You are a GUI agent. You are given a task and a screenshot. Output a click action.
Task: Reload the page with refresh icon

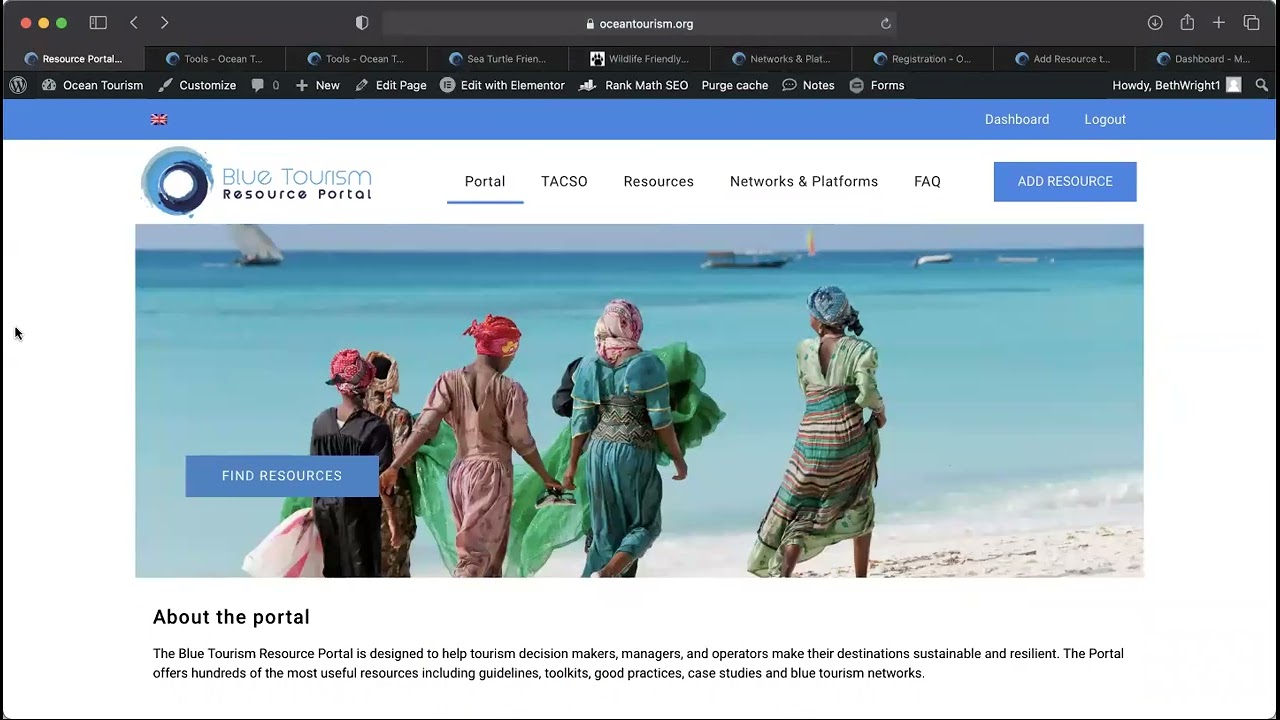pyautogui.click(x=885, y=24)
